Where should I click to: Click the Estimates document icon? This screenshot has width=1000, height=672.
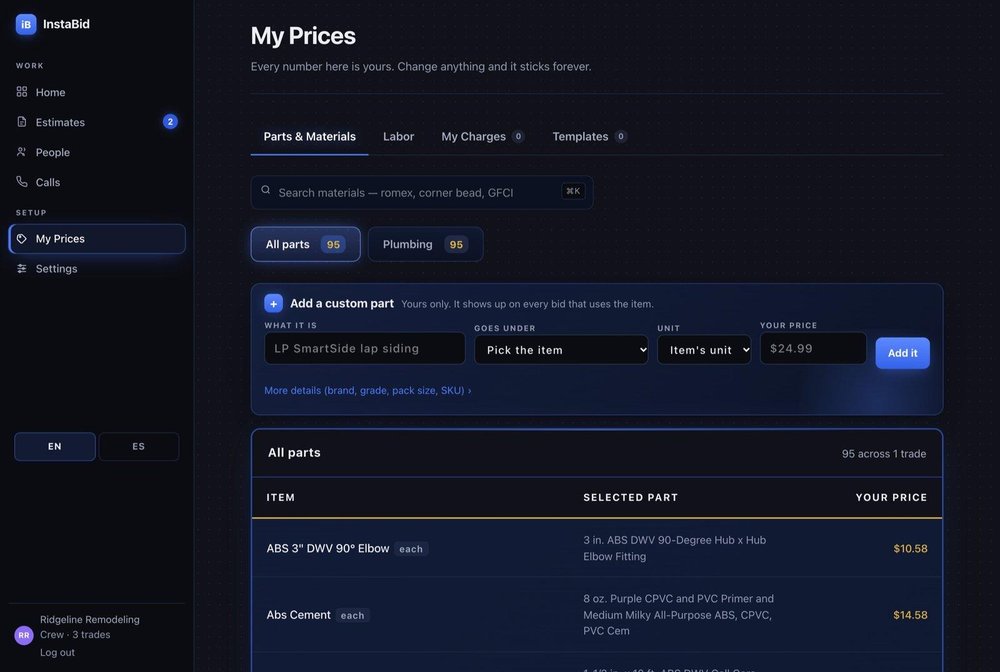click(22, 122)
